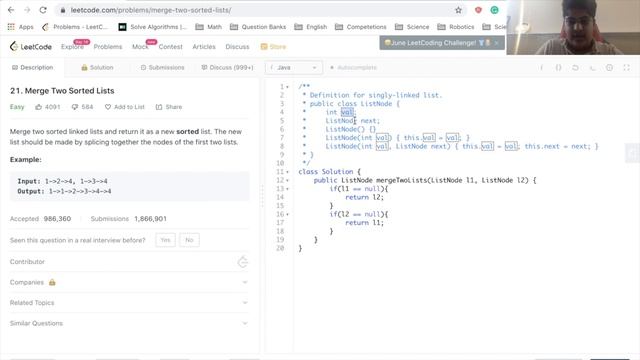Toggle fullscreen editor mode
Screen dimensions: 640x360
click(x=627, y=68)
